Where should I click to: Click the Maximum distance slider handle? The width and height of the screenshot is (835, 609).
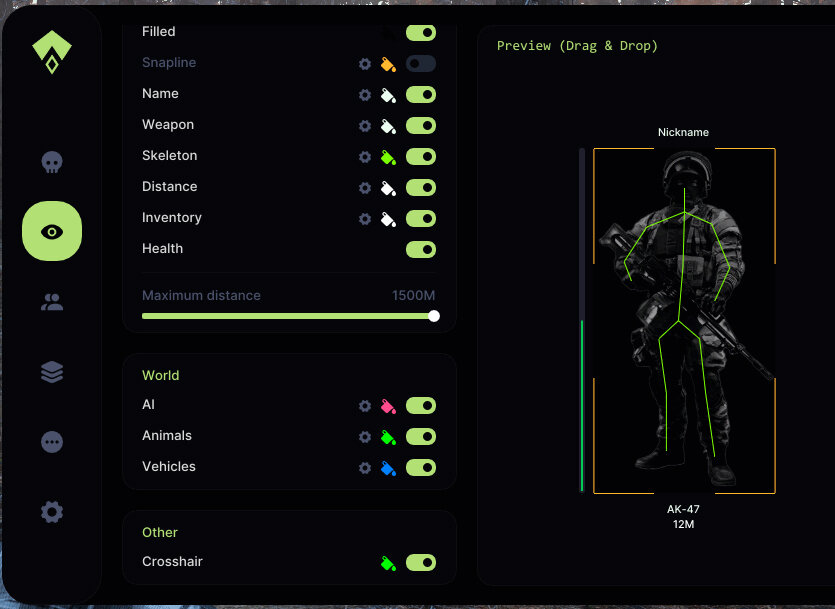click(434, 316)
